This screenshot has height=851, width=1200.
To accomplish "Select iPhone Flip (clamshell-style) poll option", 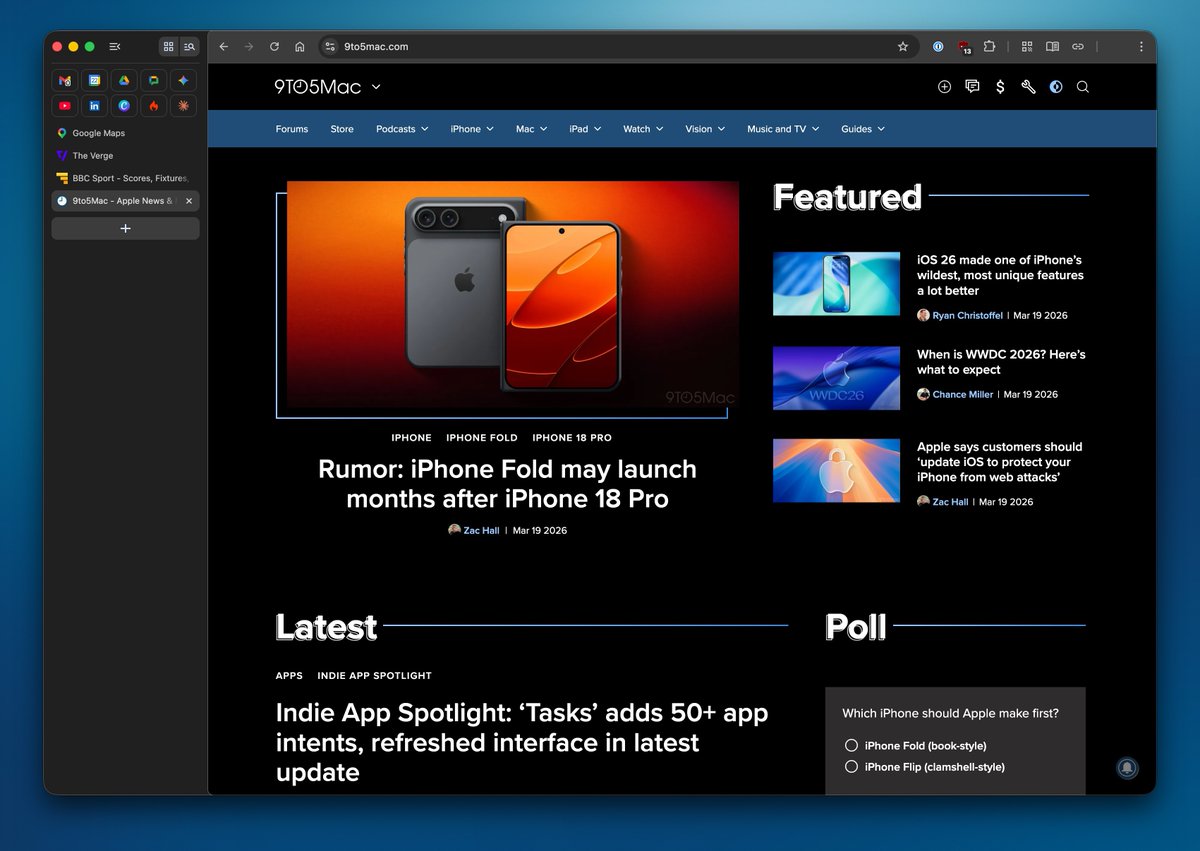I will coord(851,767).
